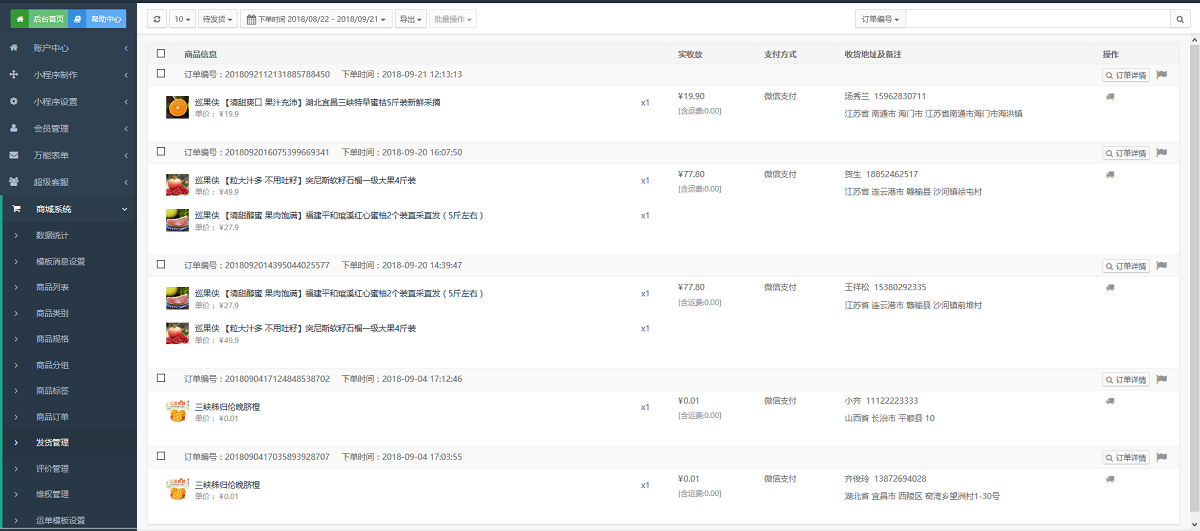Click the delivery truck icon for 王祥松's order

pos(1109,288)
